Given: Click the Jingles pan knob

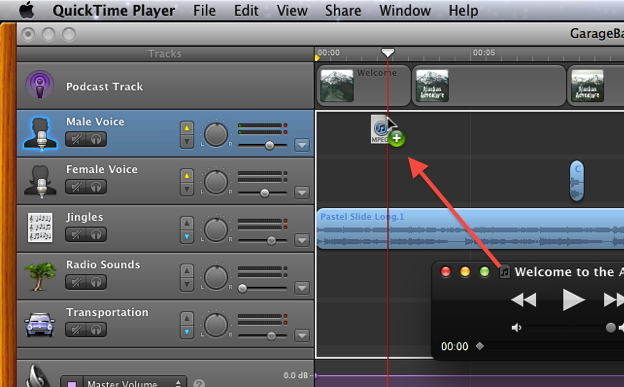Looking at the screenshot, I should tap(216, 230).
